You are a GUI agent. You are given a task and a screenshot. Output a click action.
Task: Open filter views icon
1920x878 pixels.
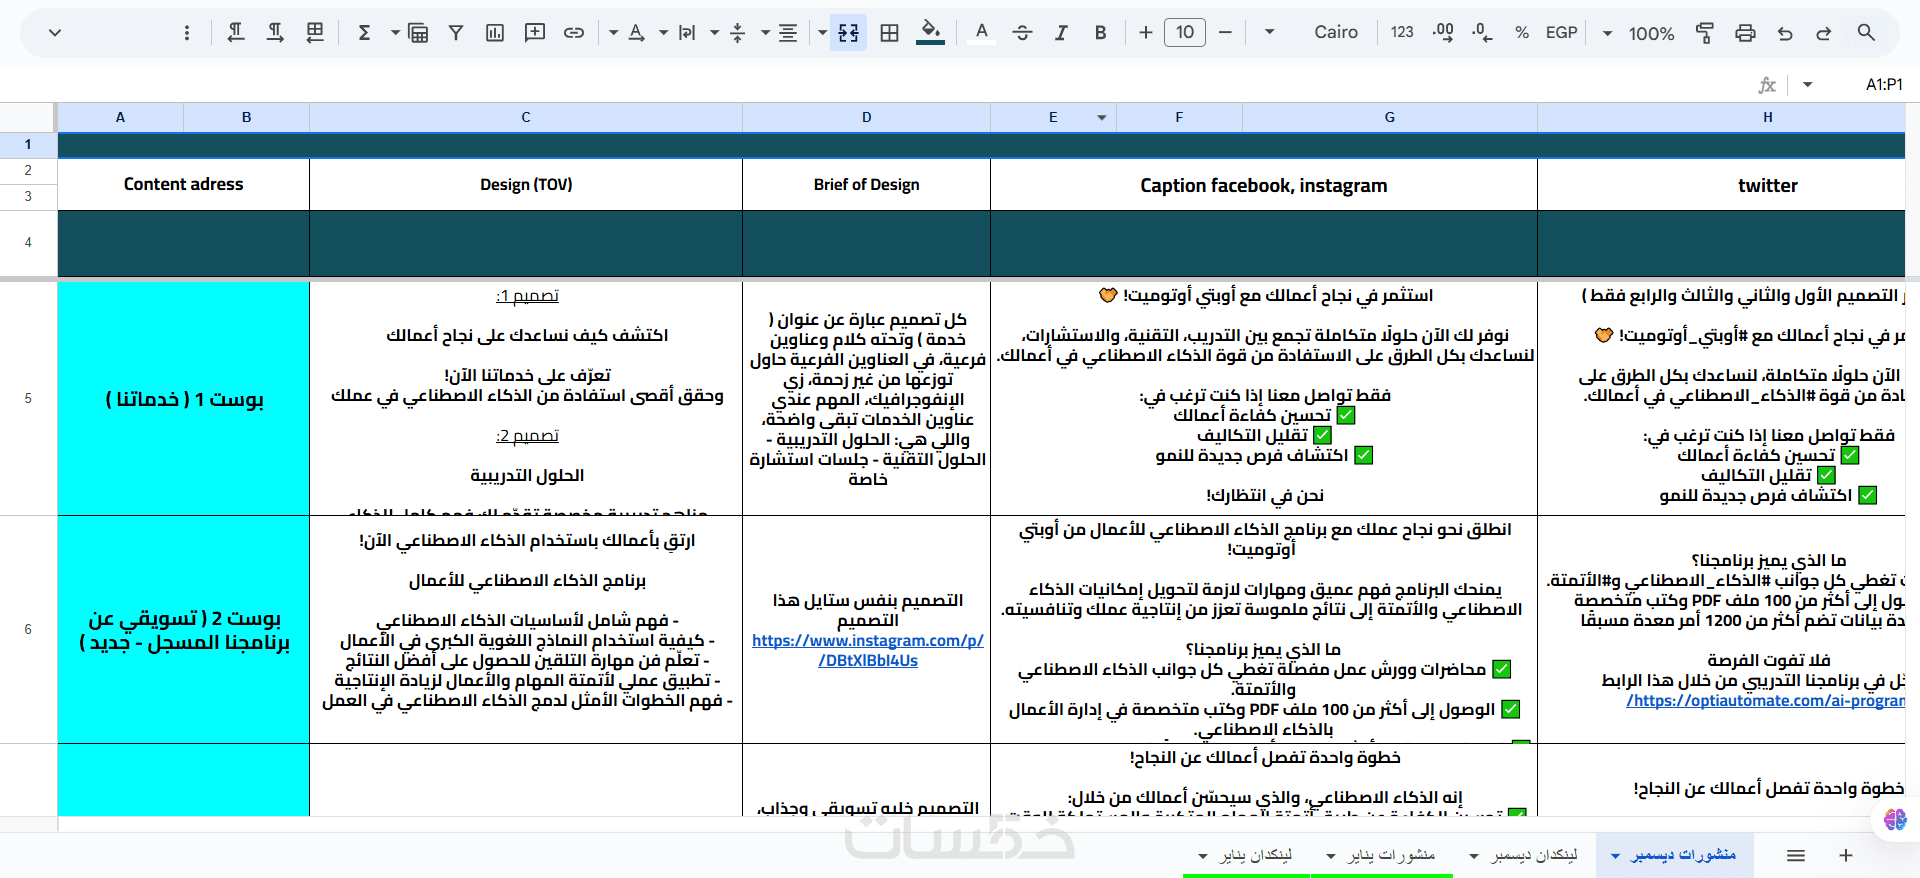tap(418, 33)
